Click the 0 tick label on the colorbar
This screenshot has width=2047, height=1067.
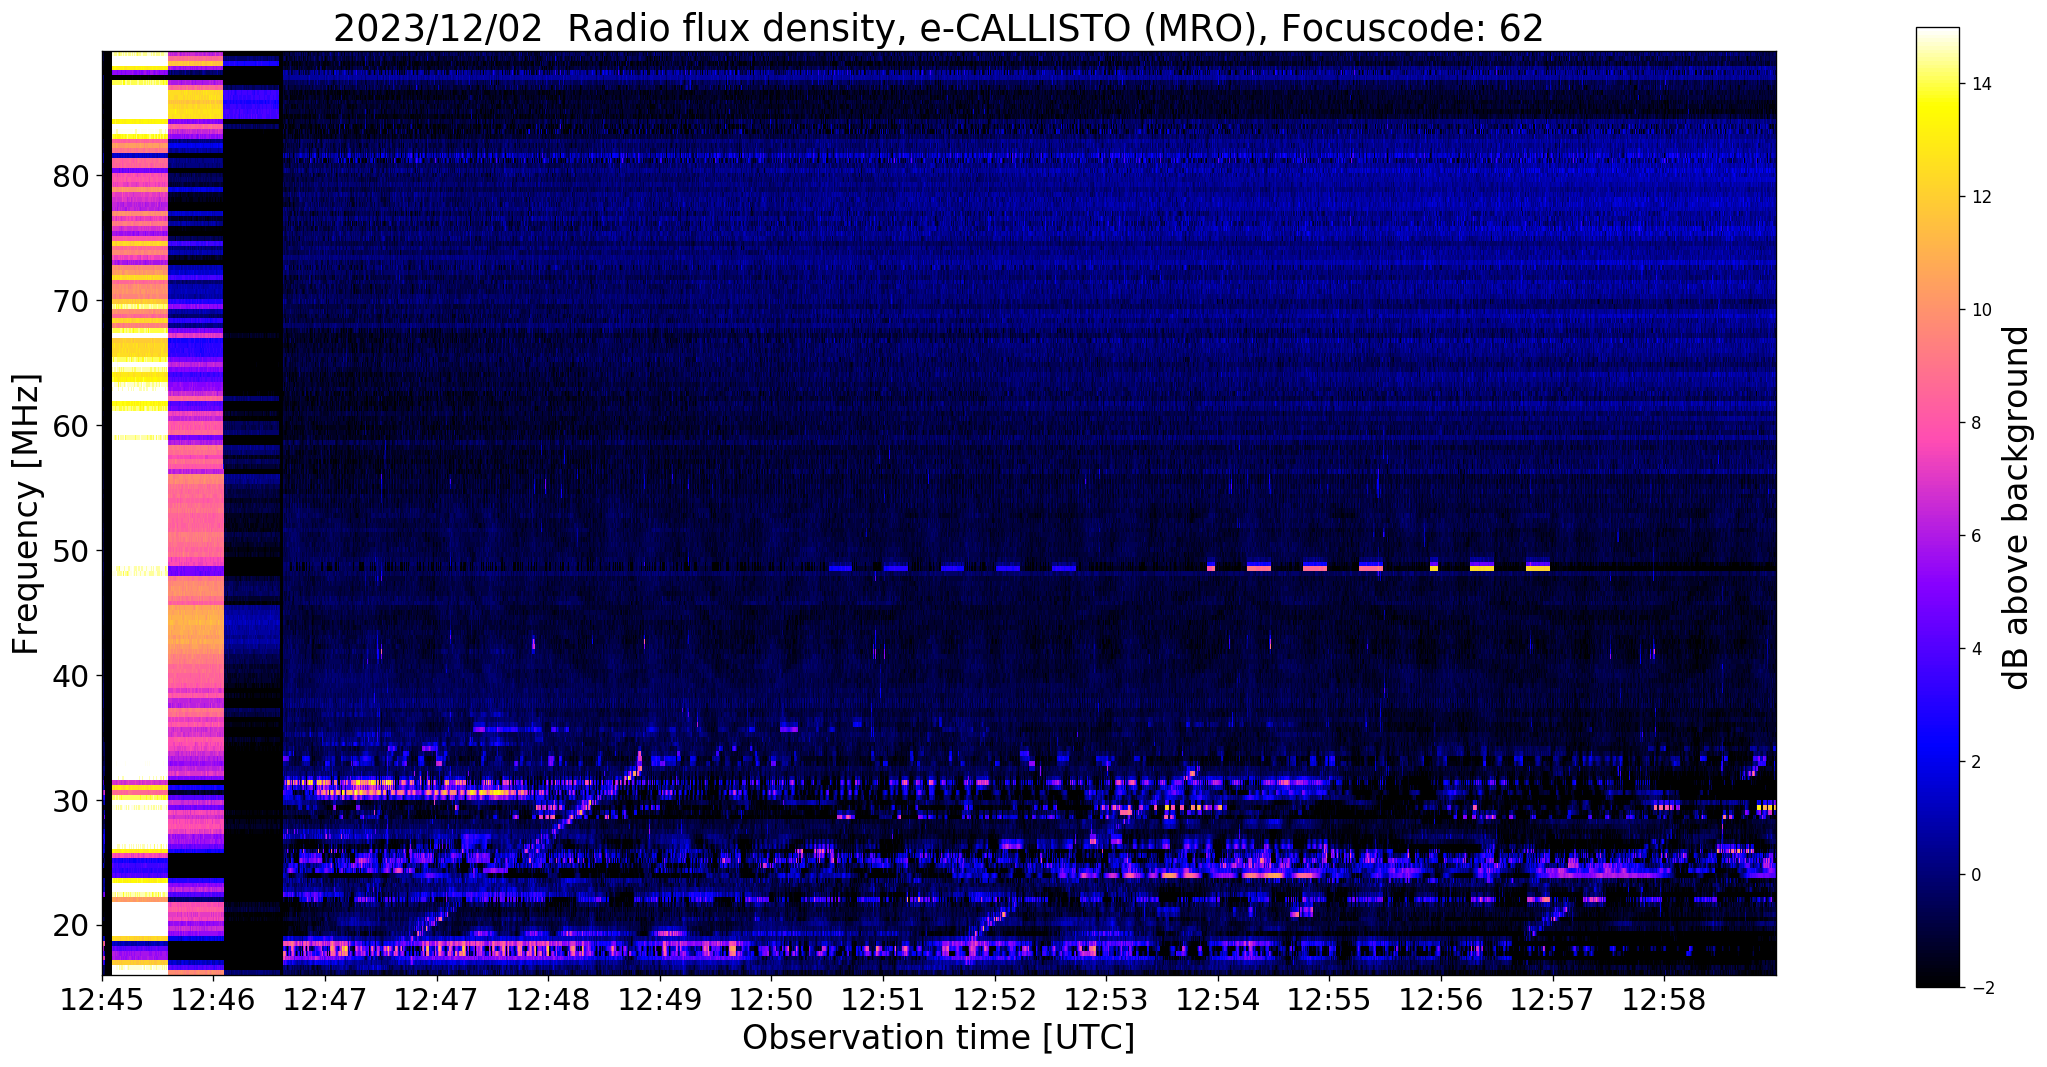pyautogui.click(x=1975, y=875)
